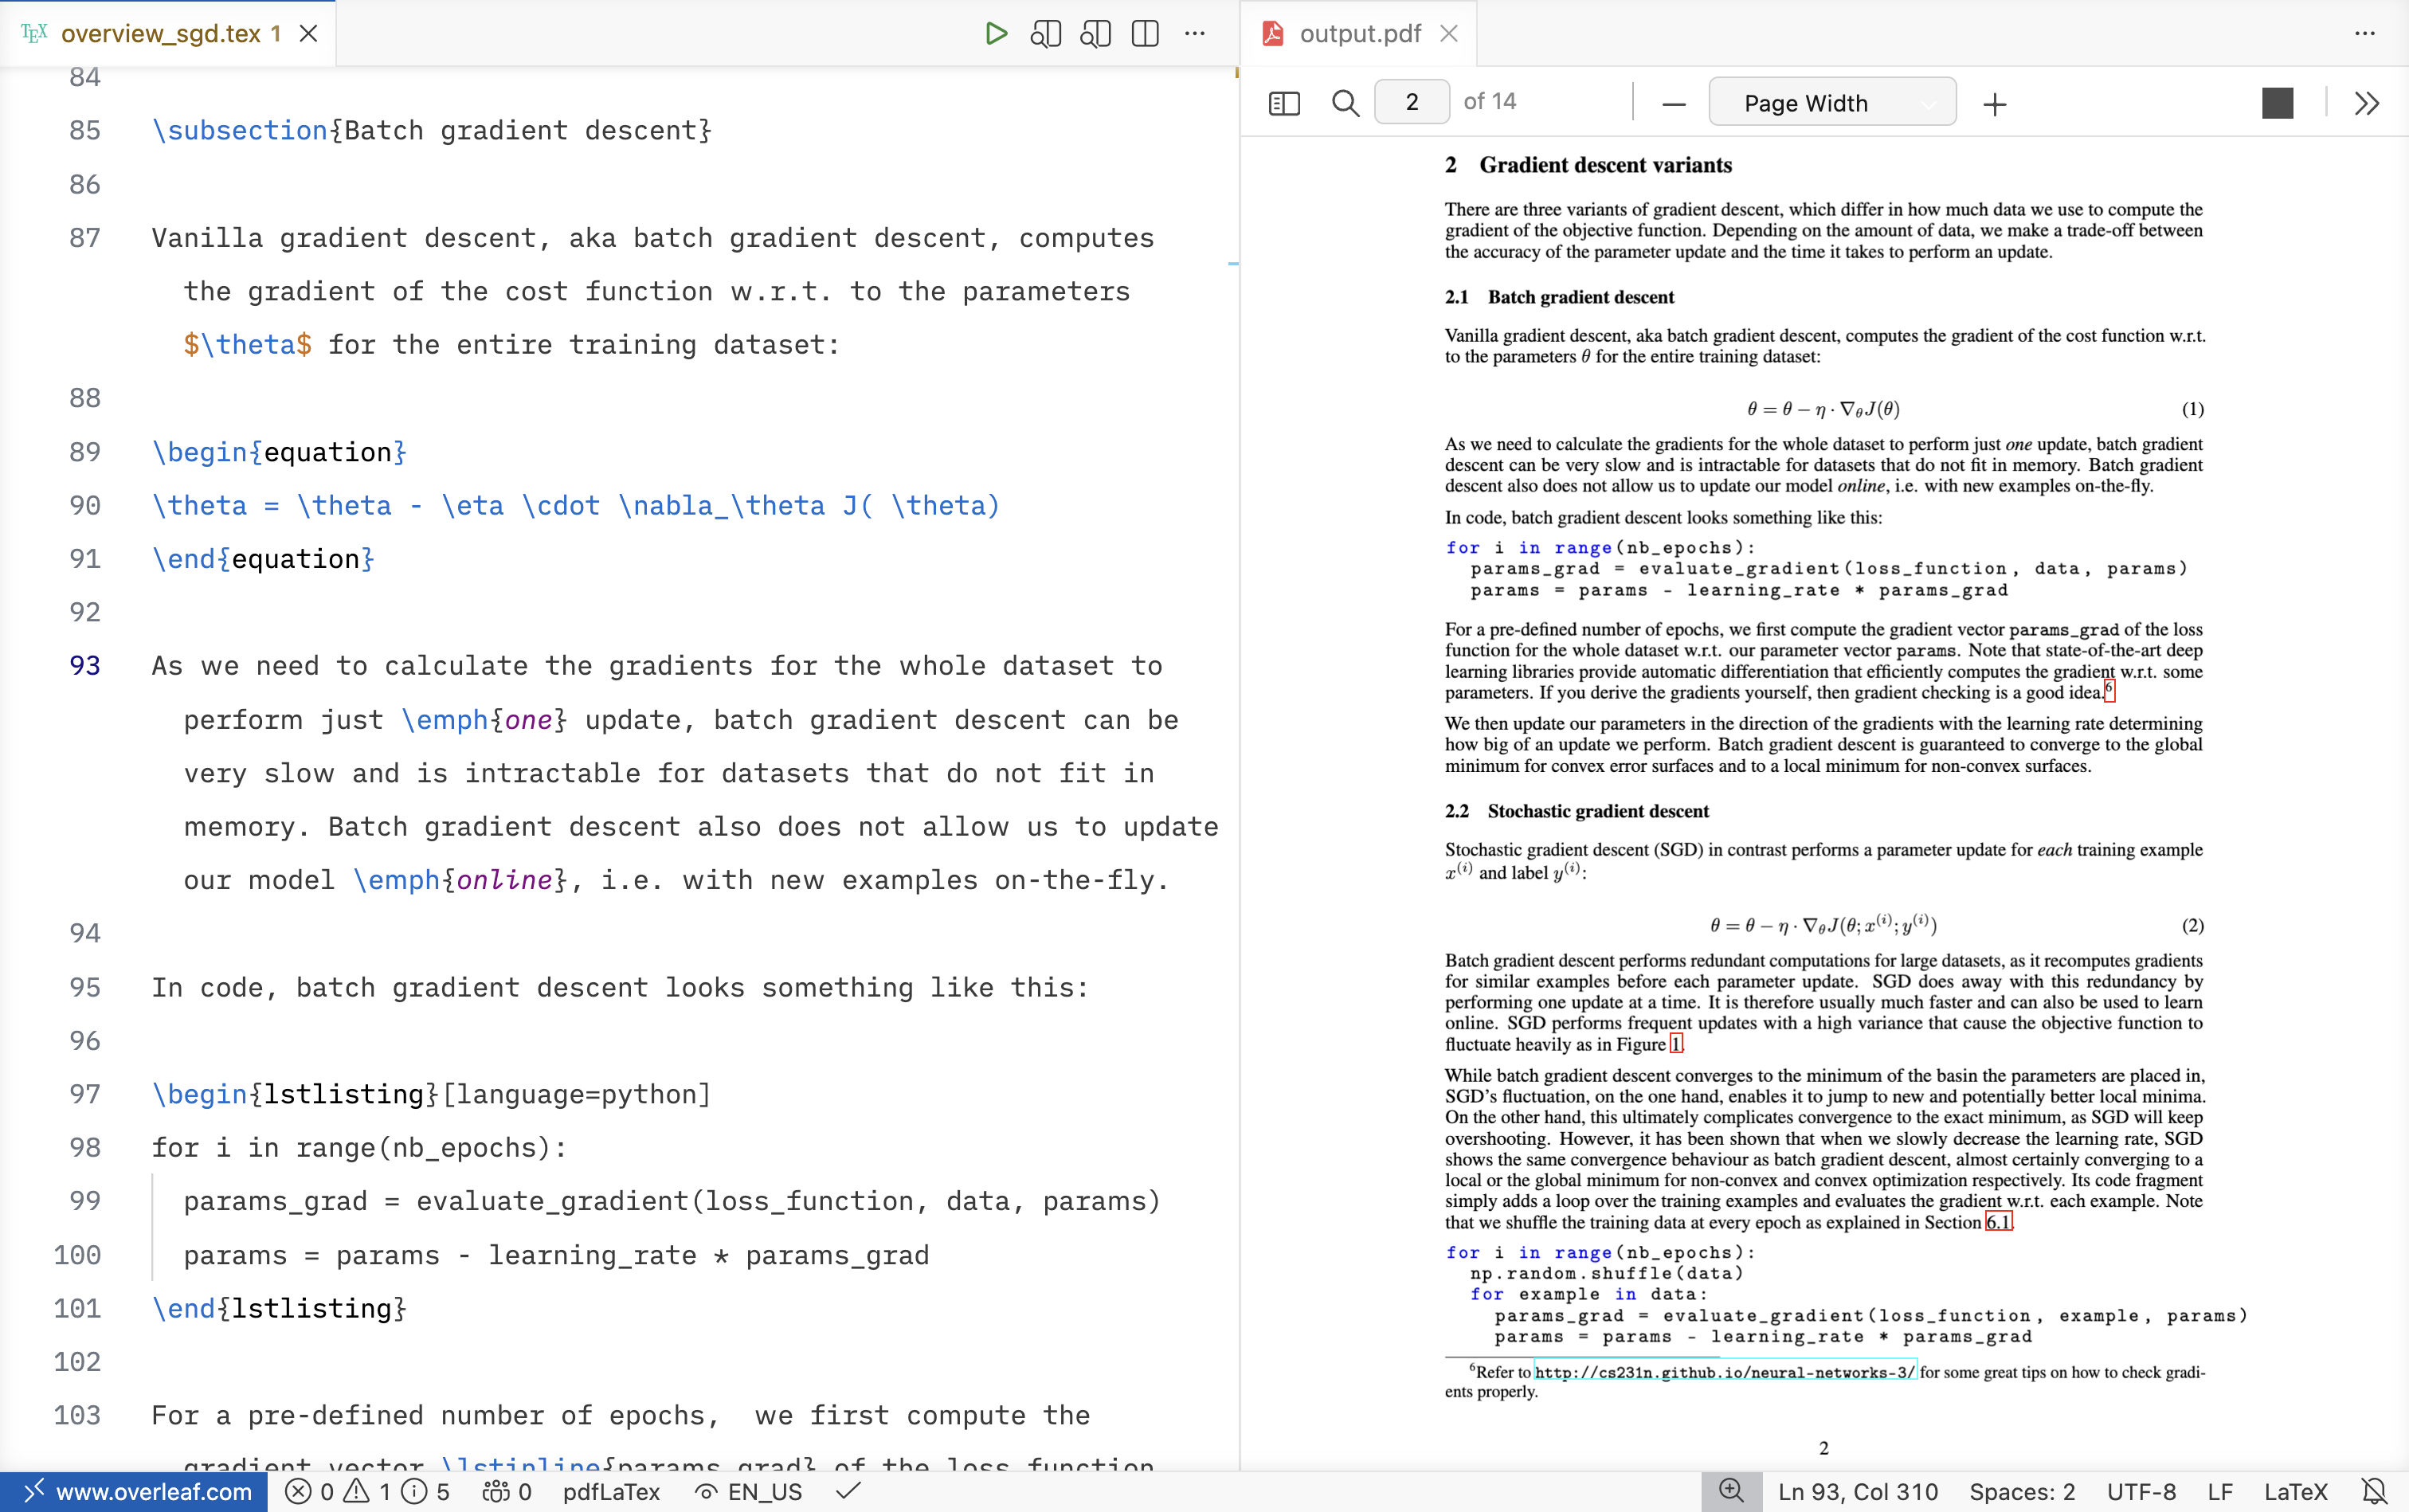Image resolution: width=2409 pixels, height=1512 pixels.
Task: Click the Build LaTeX project play icon
Action: 995,34
